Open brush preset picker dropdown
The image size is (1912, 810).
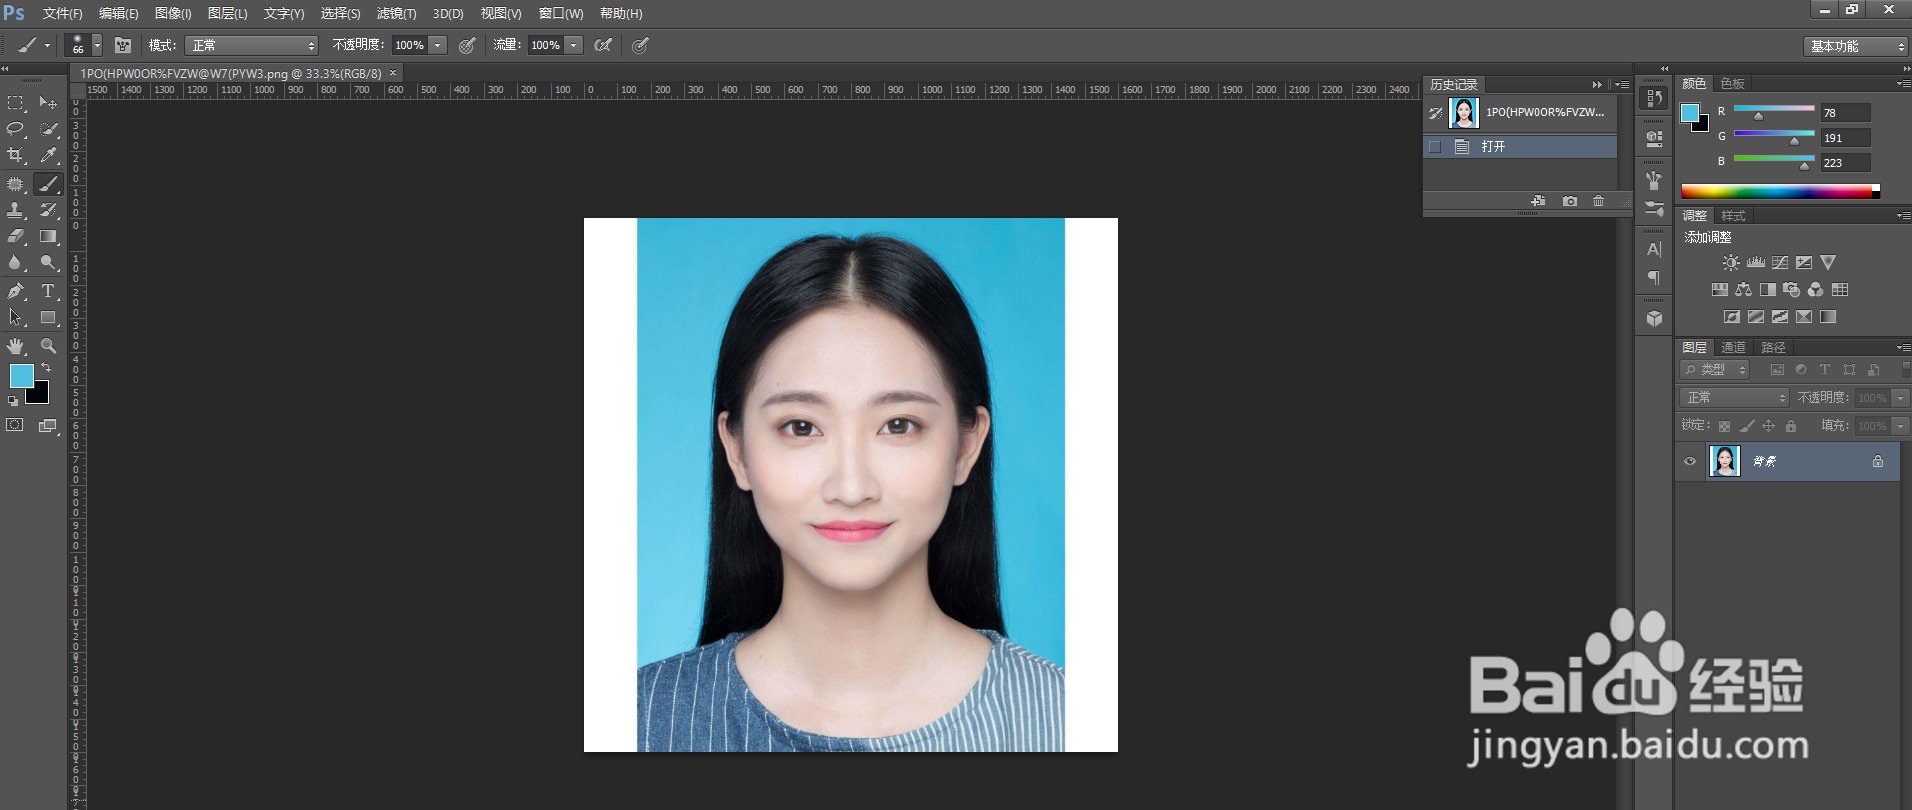click(x=97, y=45)
